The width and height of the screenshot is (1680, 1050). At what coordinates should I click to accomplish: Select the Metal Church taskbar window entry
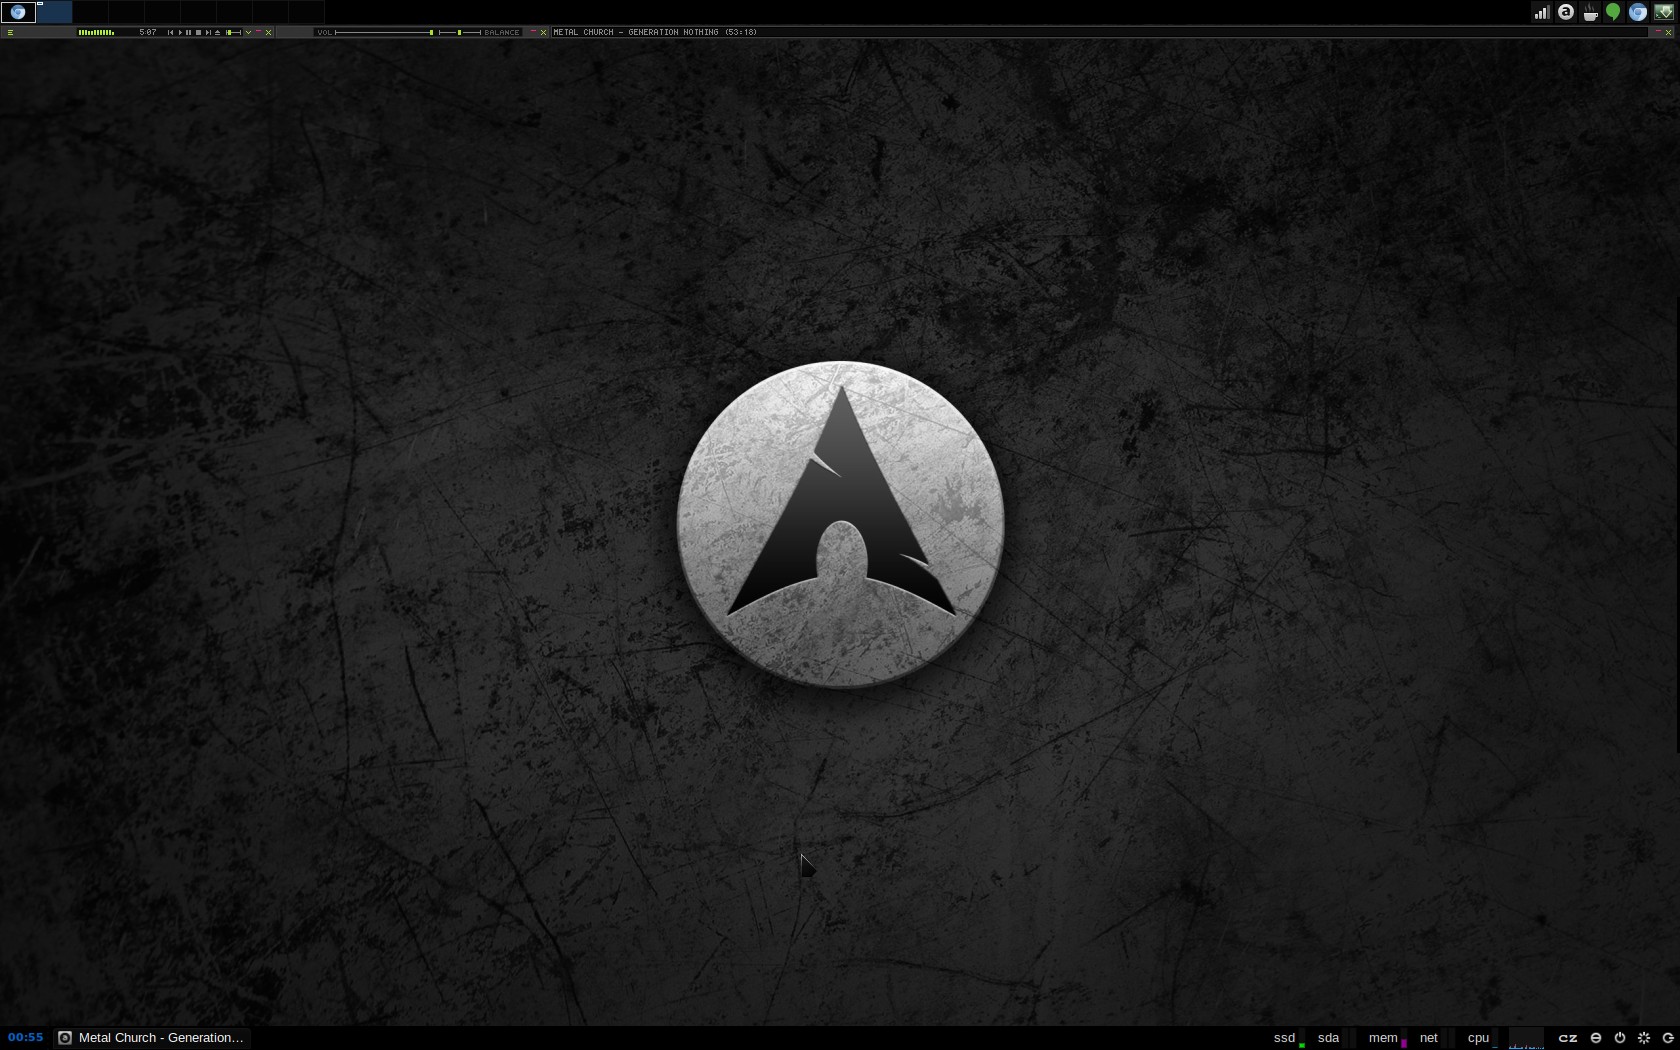click(151, 1038)
